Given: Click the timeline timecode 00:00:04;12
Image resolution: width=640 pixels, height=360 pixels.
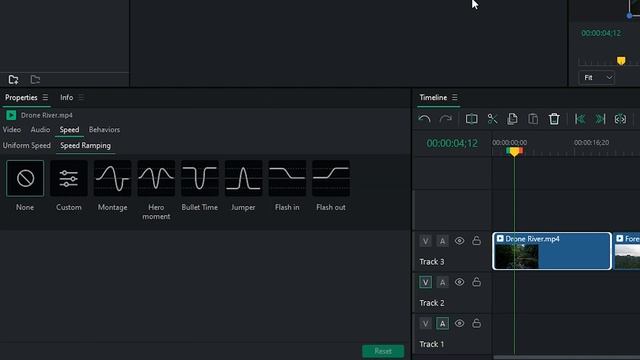Looking at the screenshot, I should [452, 143].
